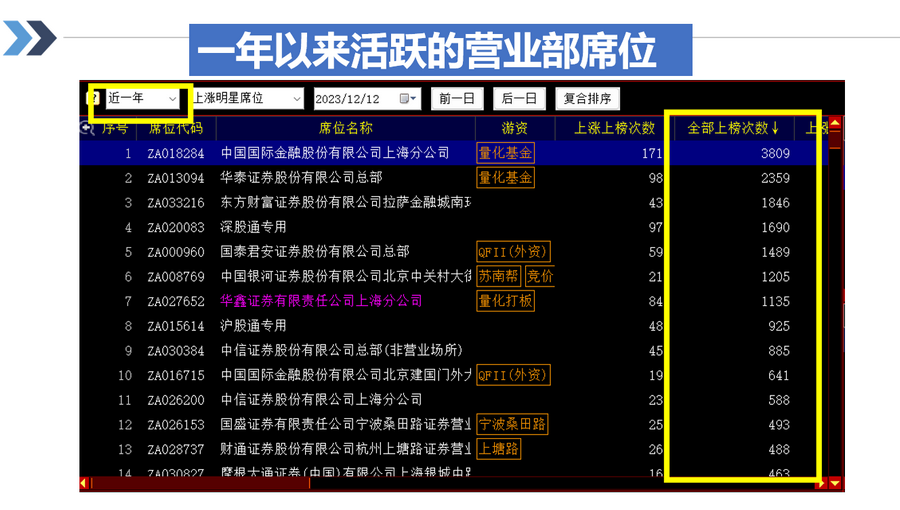Go to previous day with 前一日
The width and height of the screenshot is (900, 510).
tap(457, 99)
